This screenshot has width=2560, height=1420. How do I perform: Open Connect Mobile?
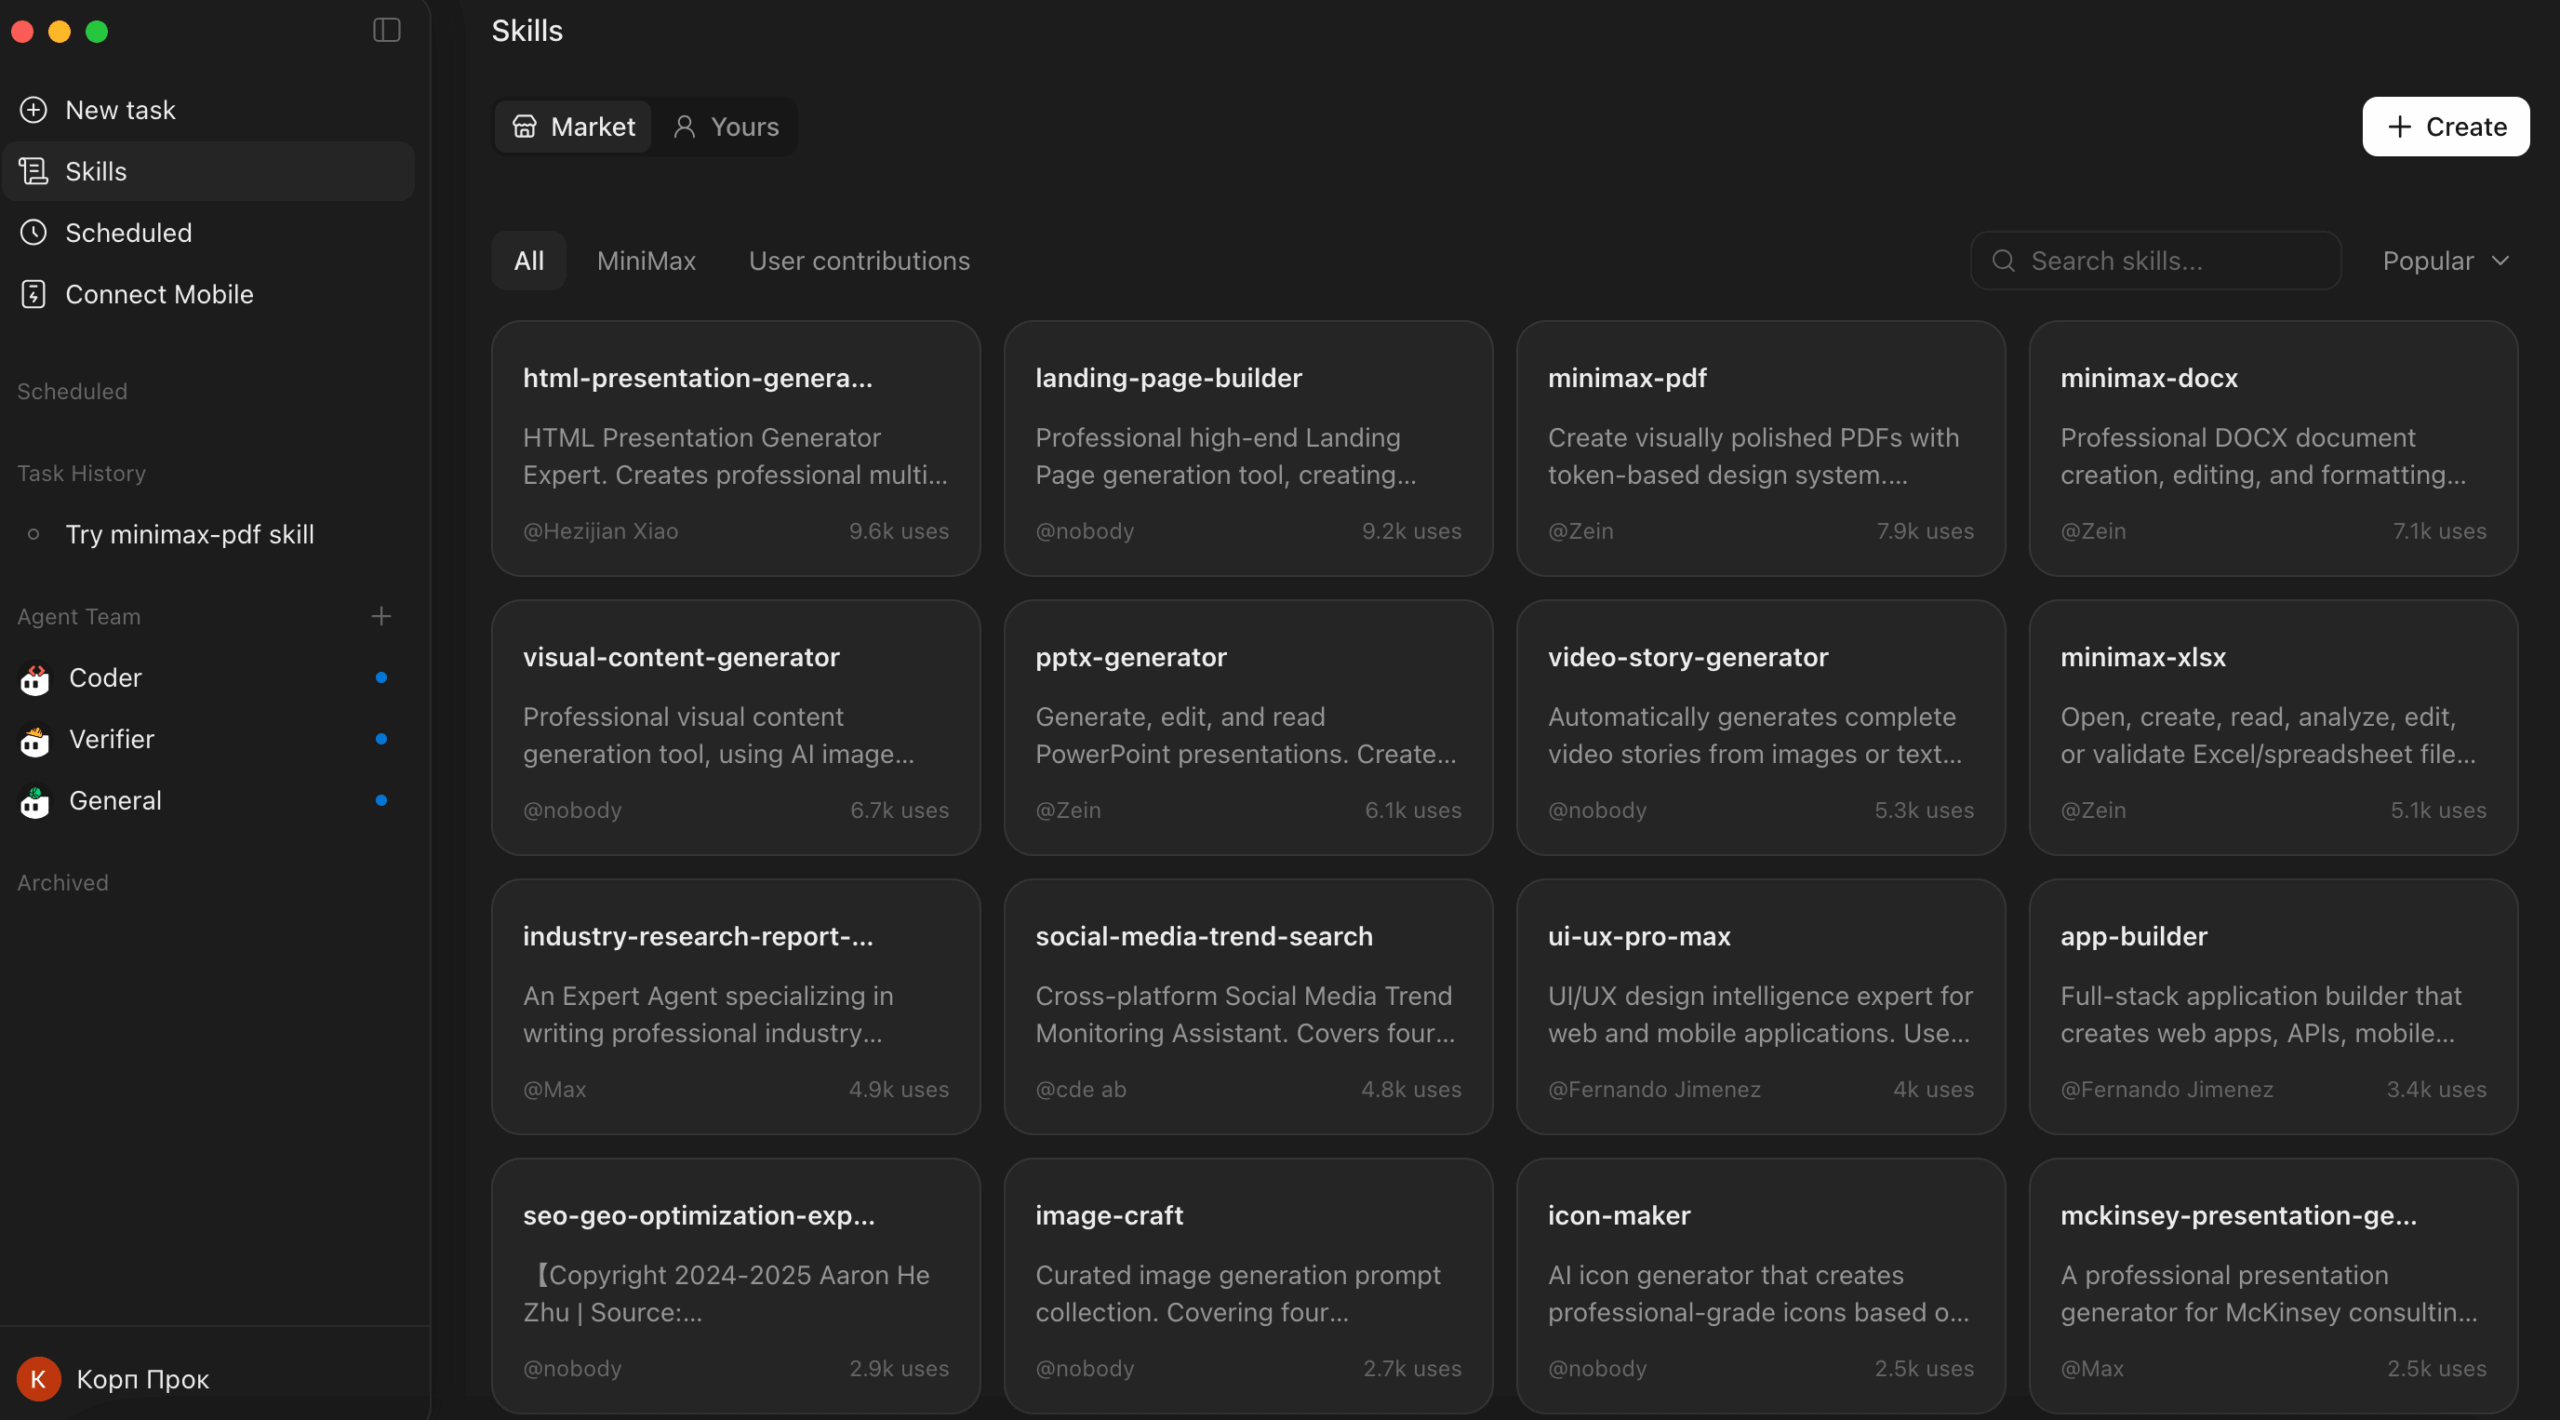click(209, 294)
